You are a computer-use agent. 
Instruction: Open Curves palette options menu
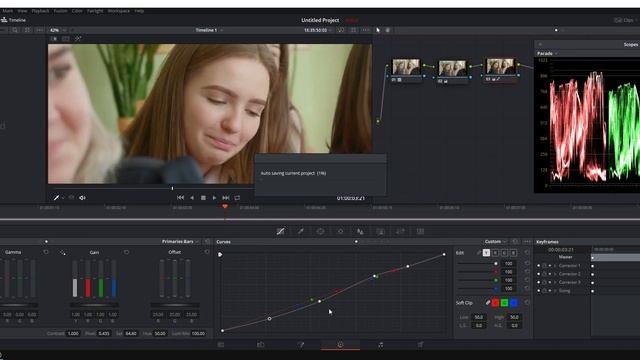(527, 242)
